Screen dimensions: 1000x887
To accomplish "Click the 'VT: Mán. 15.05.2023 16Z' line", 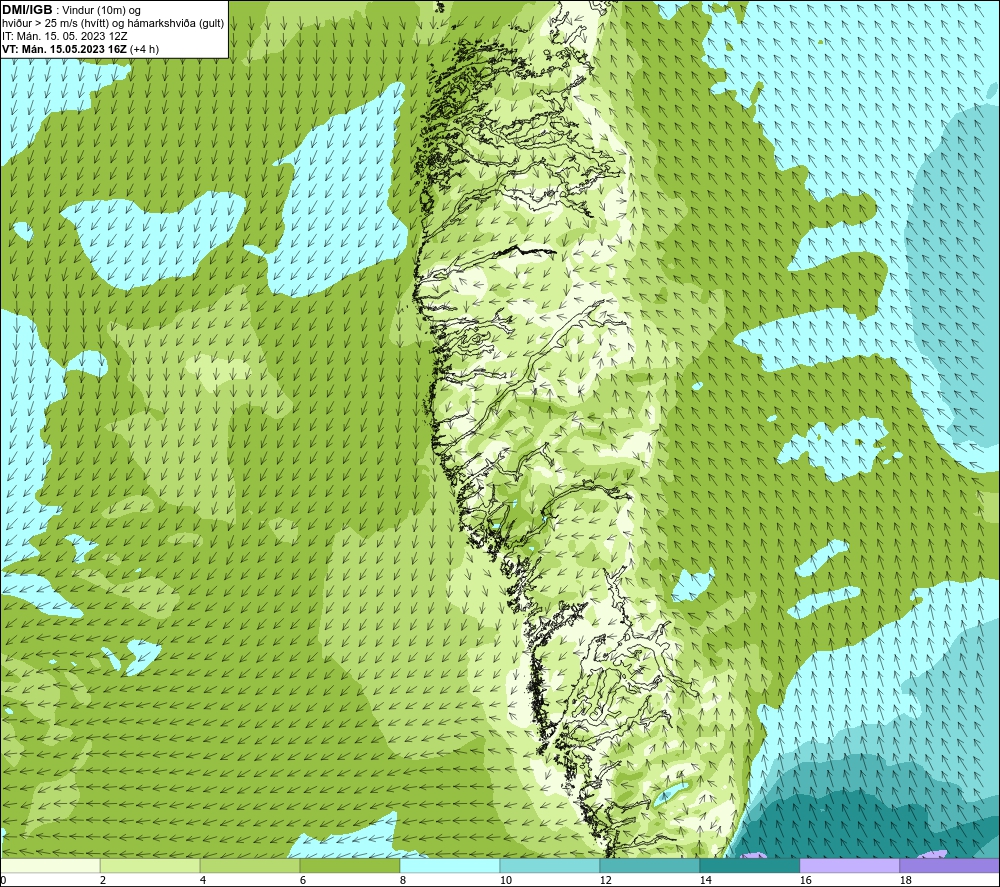I will [64, 49].
